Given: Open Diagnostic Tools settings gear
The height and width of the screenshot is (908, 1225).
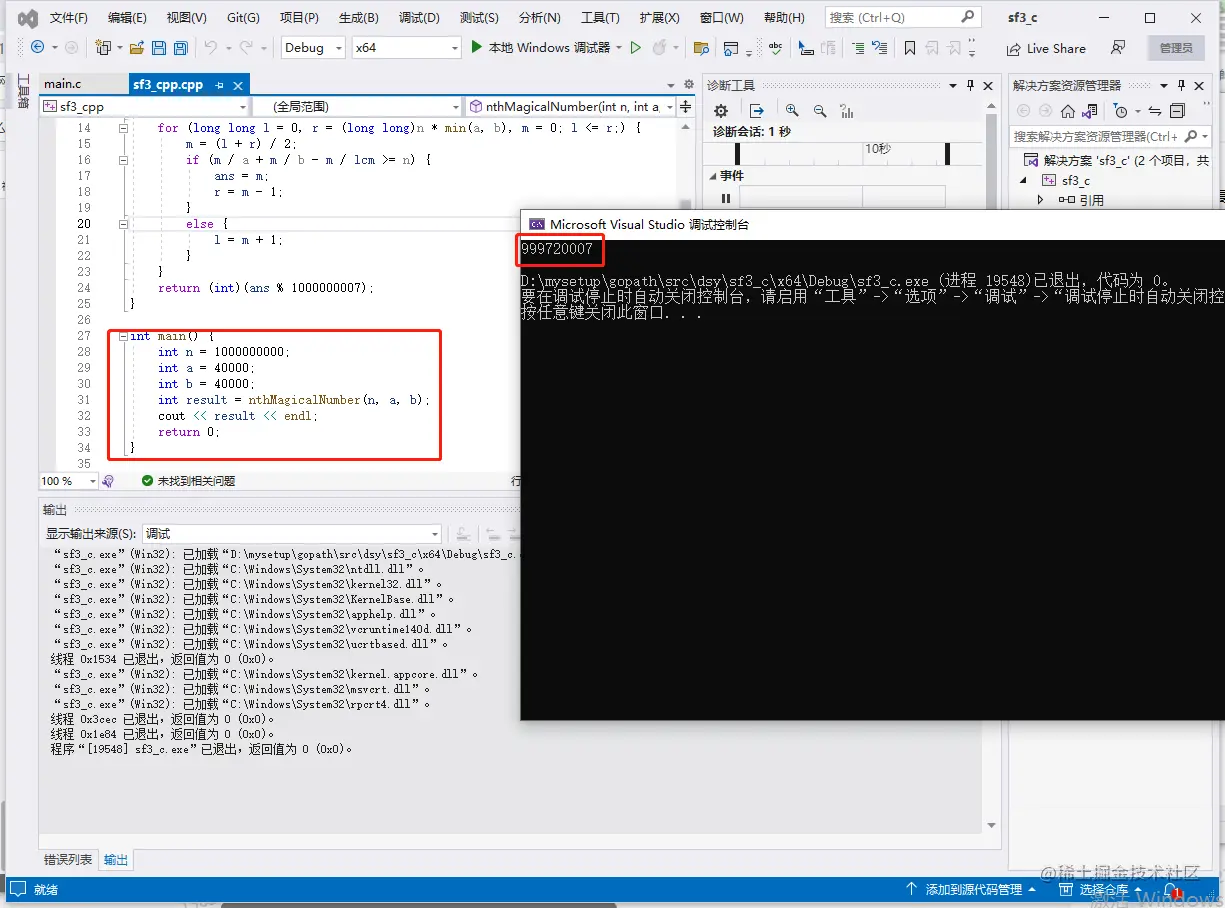Looking at the screenshot, I should [720, 111].
